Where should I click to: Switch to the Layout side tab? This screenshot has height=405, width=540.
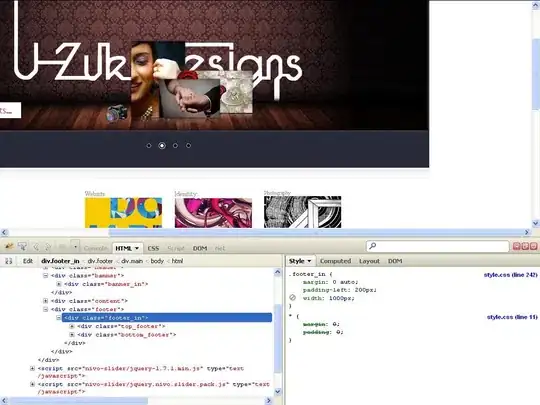pos(369,261)
